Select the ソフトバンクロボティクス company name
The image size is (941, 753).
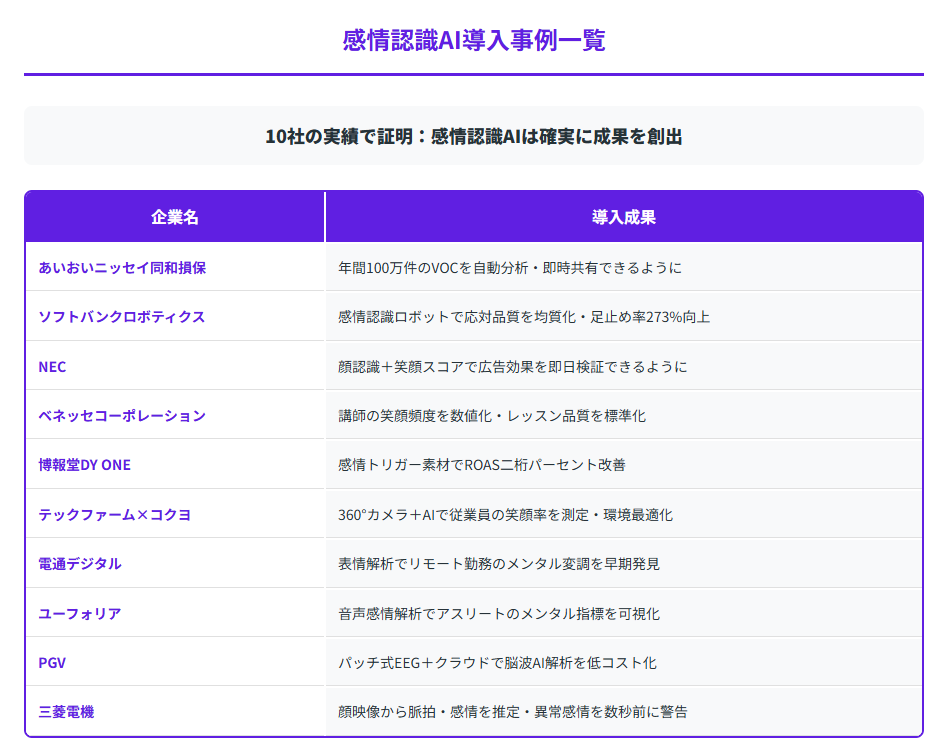pyautogui.click(x=121, y=317)
